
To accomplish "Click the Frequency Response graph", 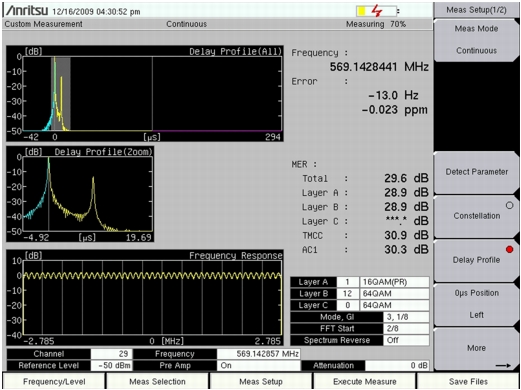I will [x=145, y=298].
